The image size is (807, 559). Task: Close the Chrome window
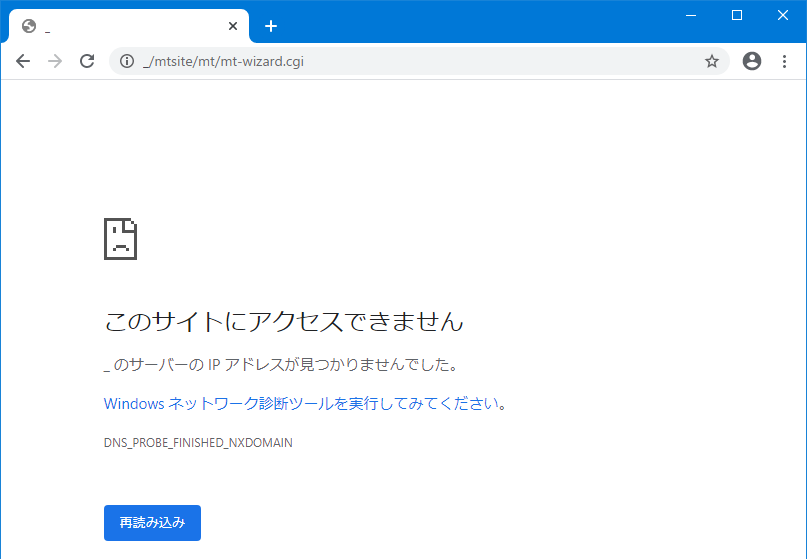783,15
